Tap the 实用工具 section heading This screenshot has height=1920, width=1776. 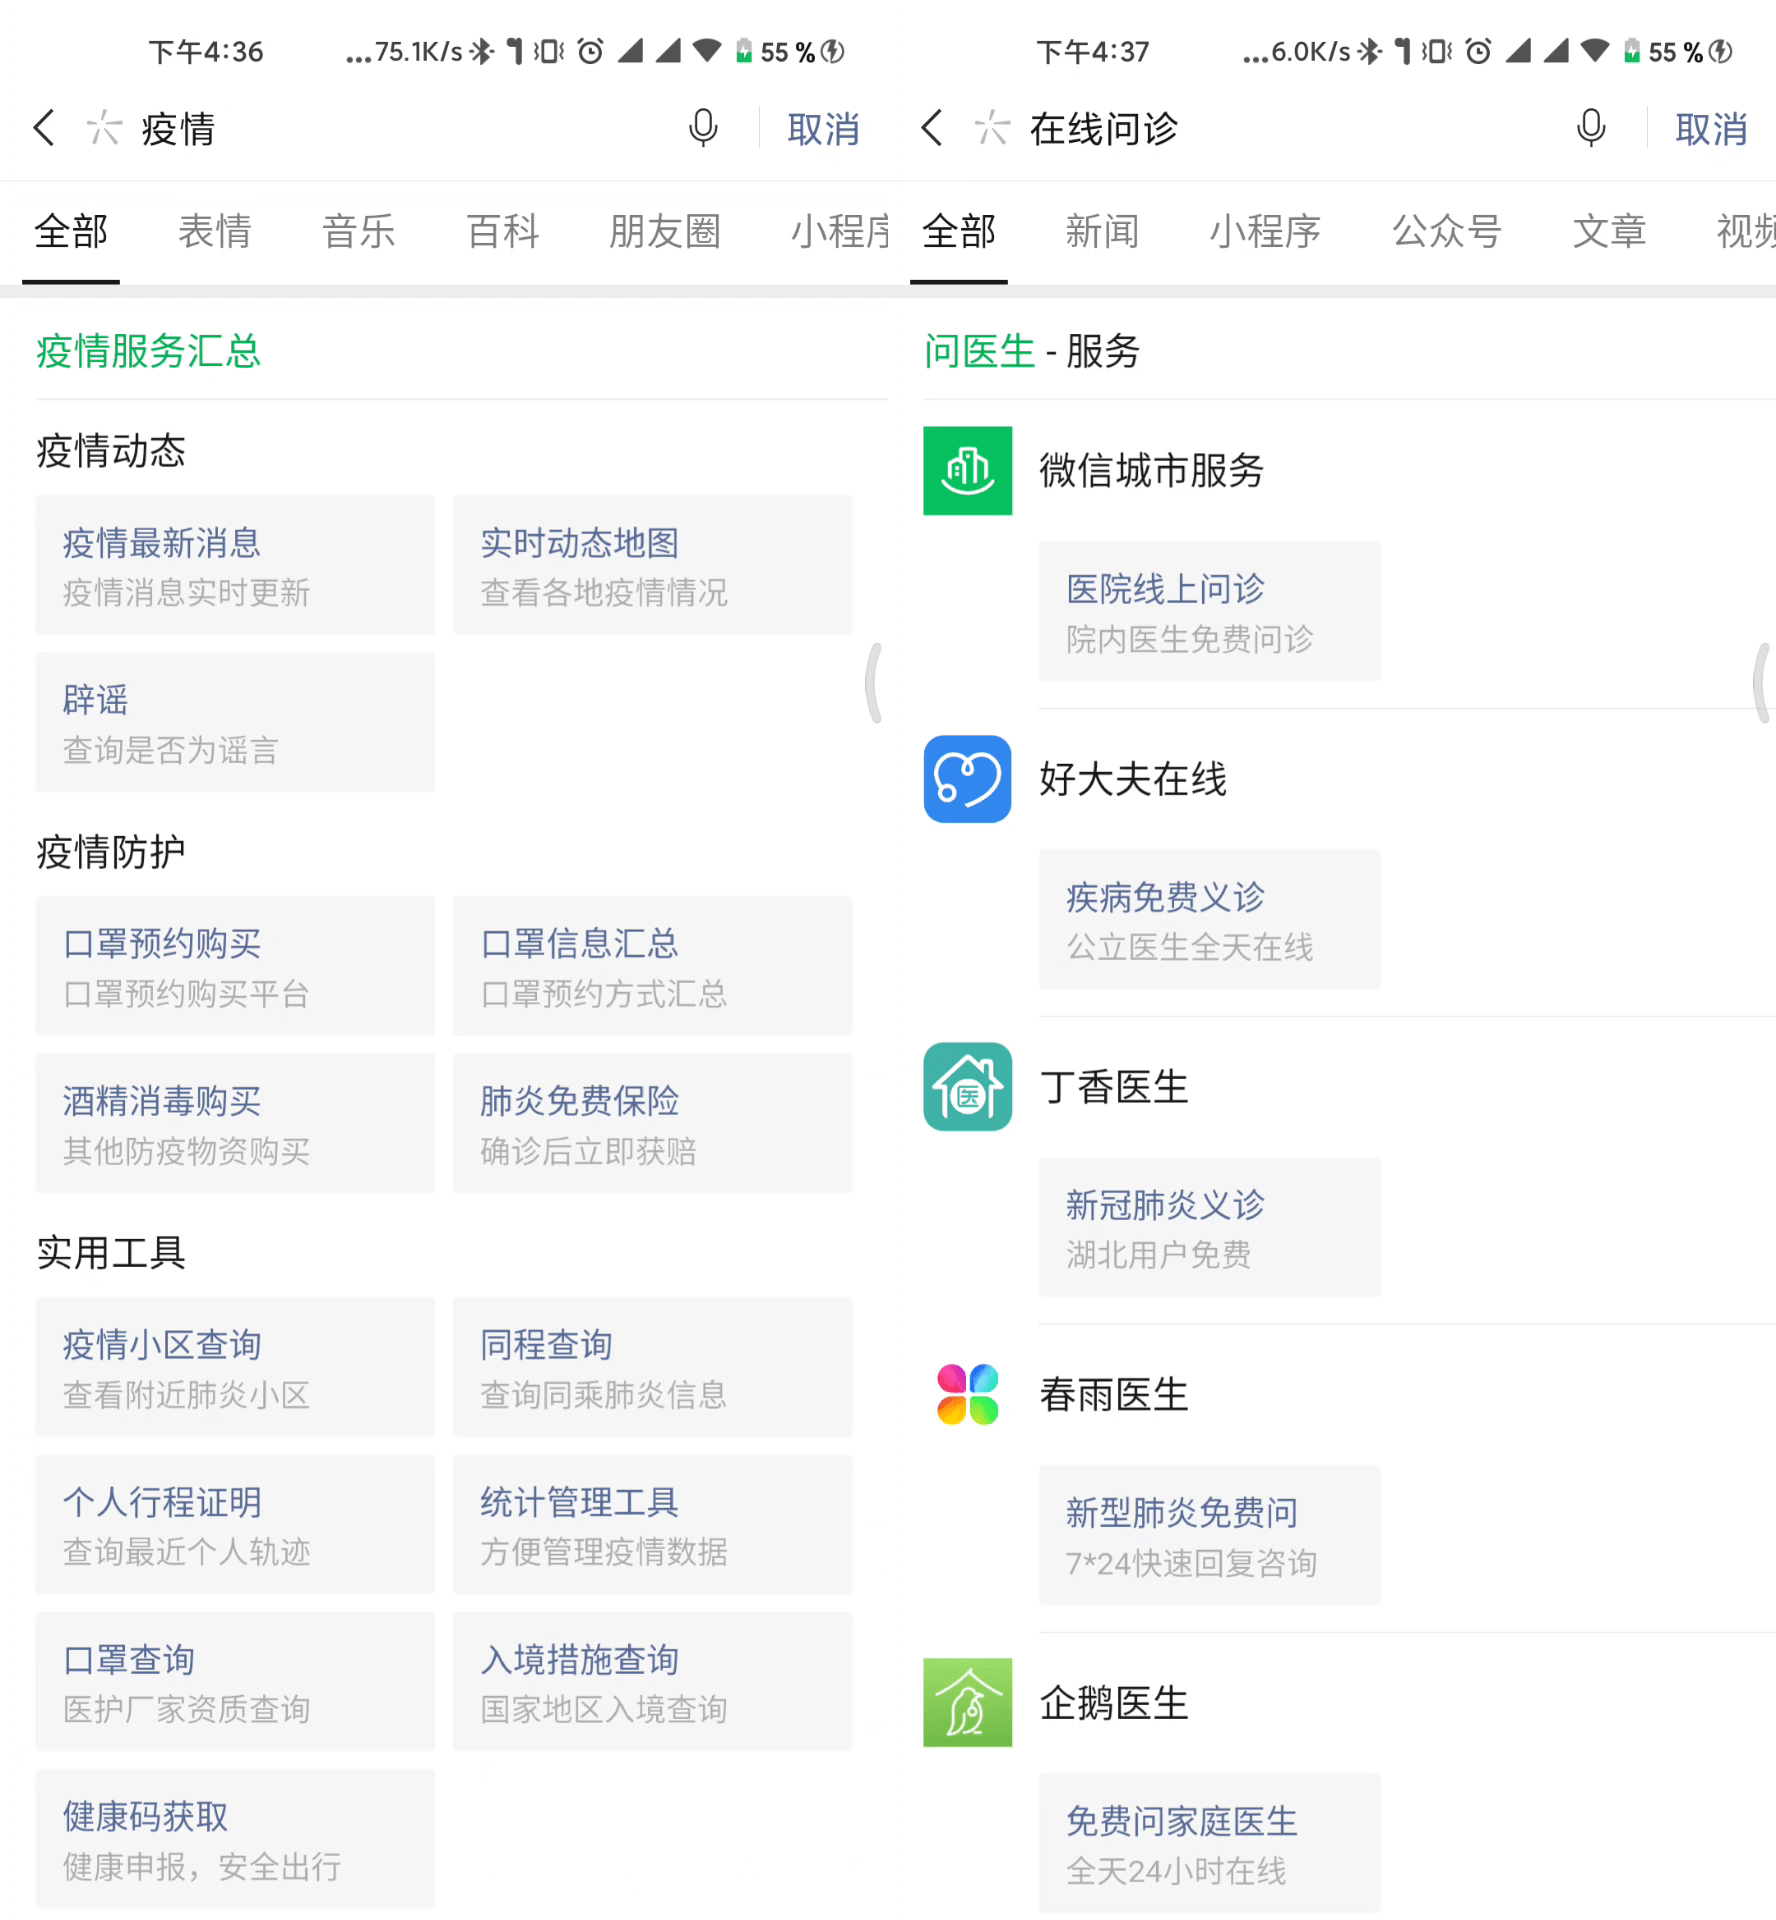click(111, 1253)
